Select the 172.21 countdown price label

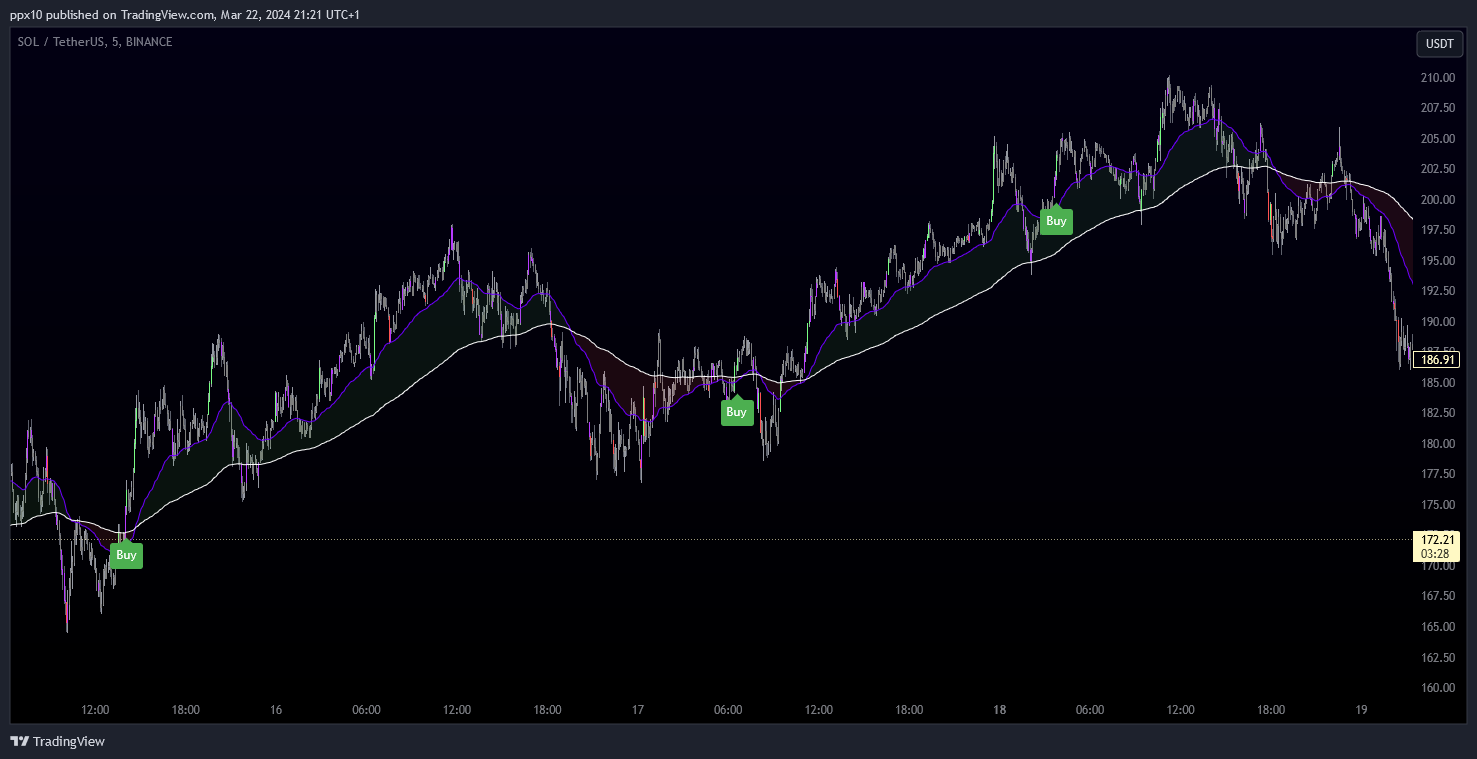[x=1438, y=546]
